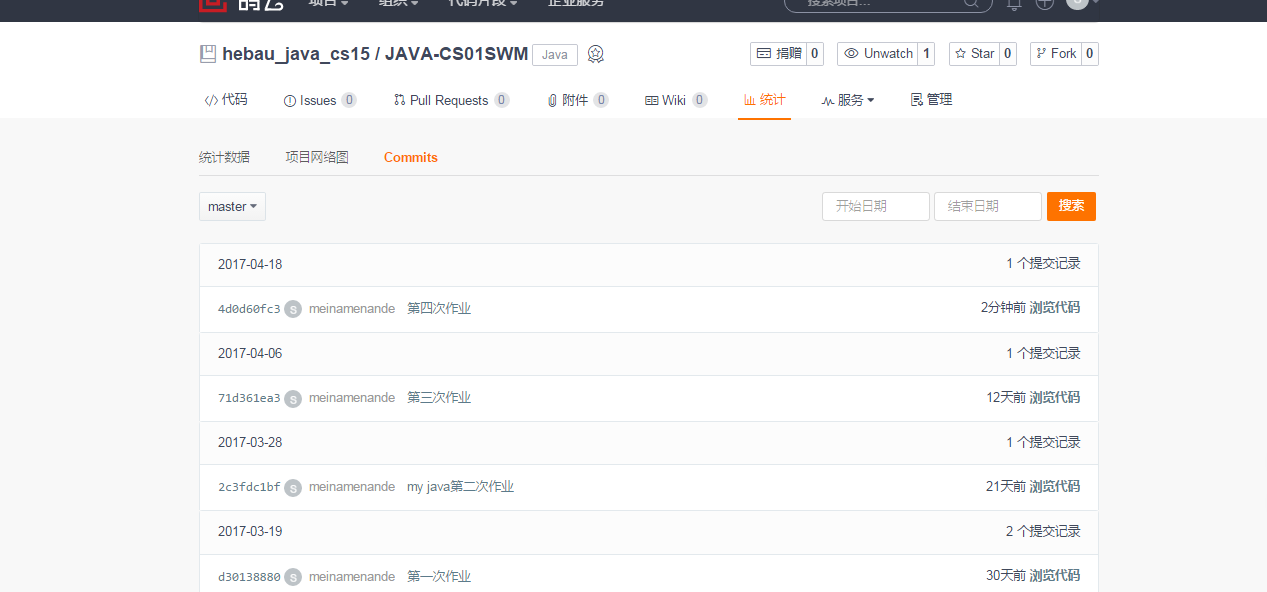Click the 2017-04-06 date header
This screenshot has height=592, width=1267.
(250, 354)
